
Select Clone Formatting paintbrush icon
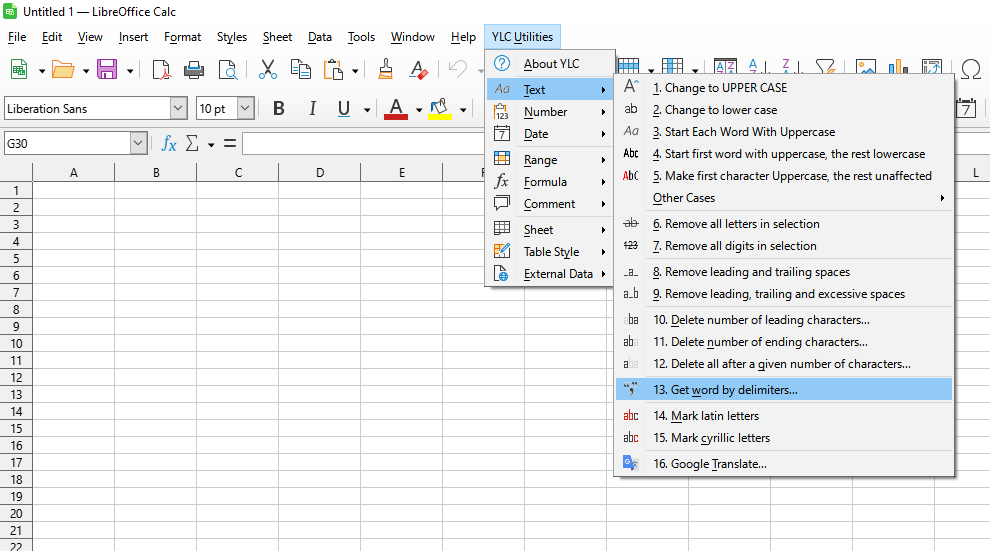pyautogui.click(x=386, y=69)
